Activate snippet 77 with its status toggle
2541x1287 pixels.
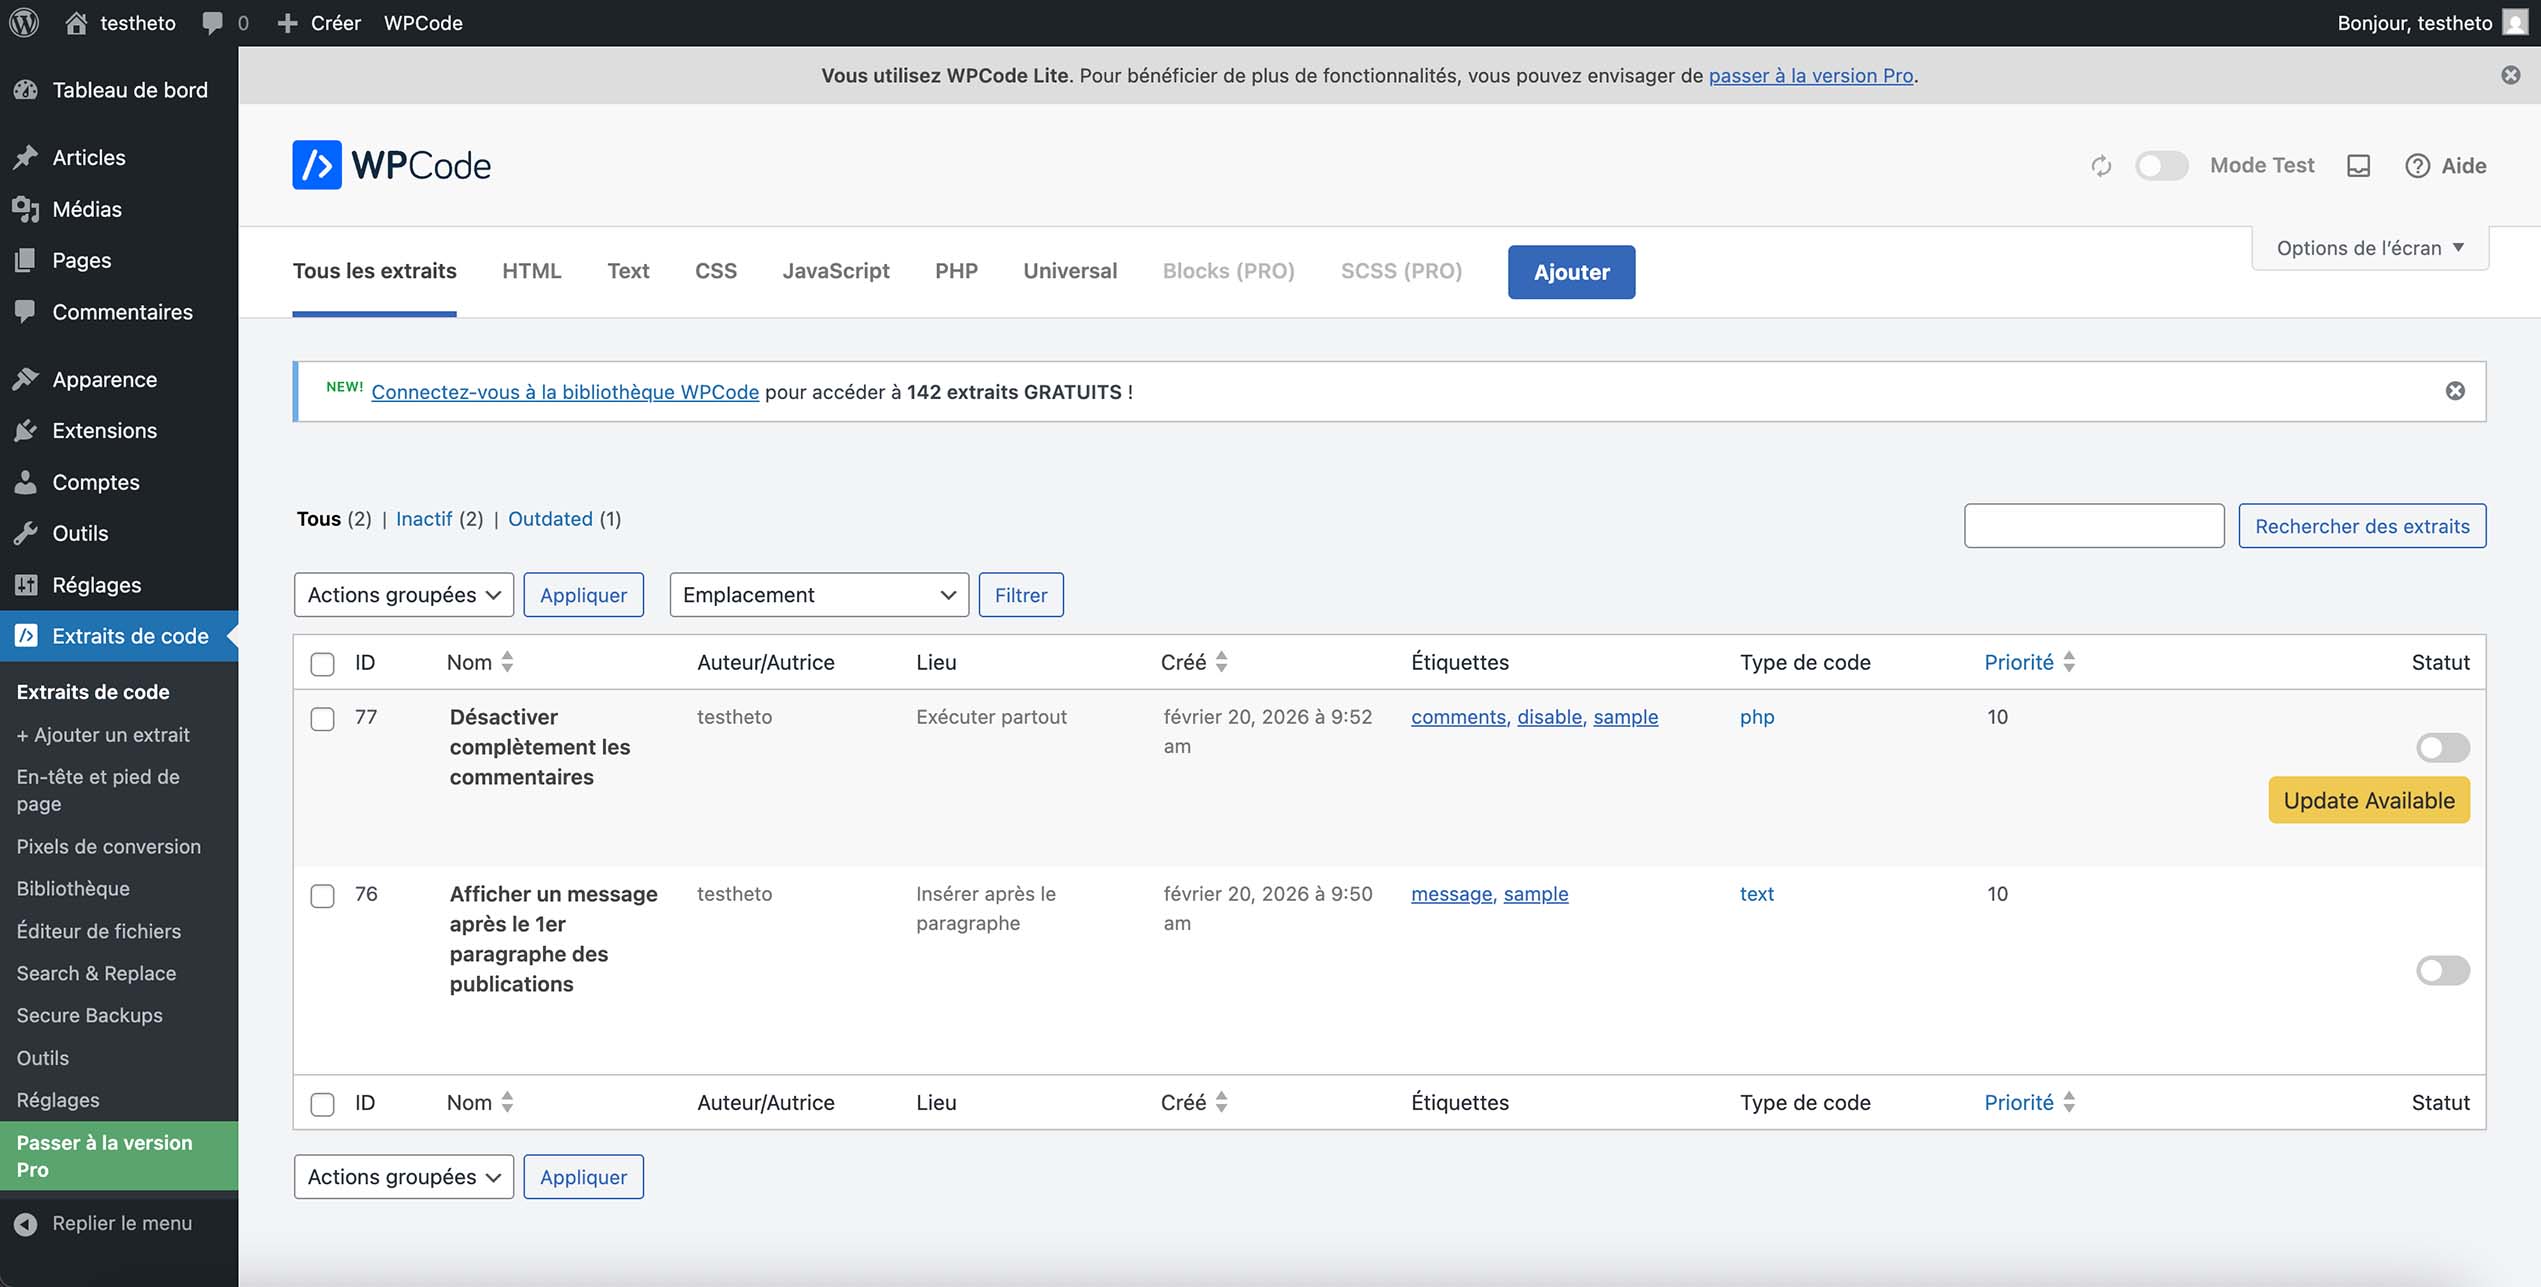point(2441,747)
